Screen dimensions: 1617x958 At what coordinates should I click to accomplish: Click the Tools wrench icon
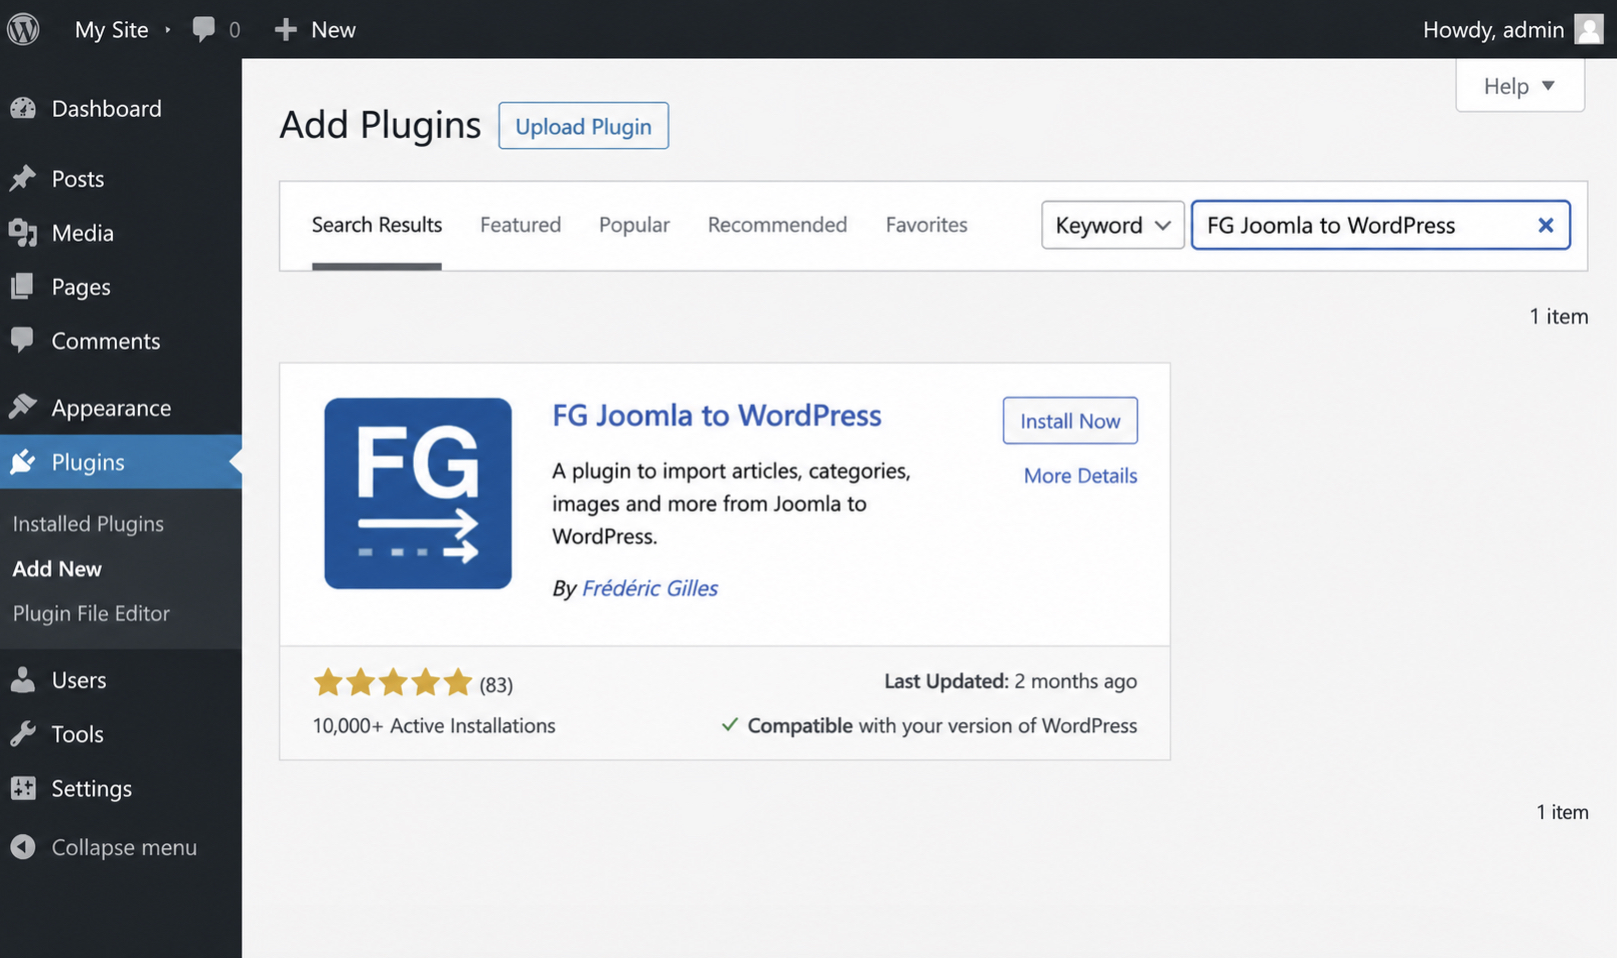tap(23, 734)
